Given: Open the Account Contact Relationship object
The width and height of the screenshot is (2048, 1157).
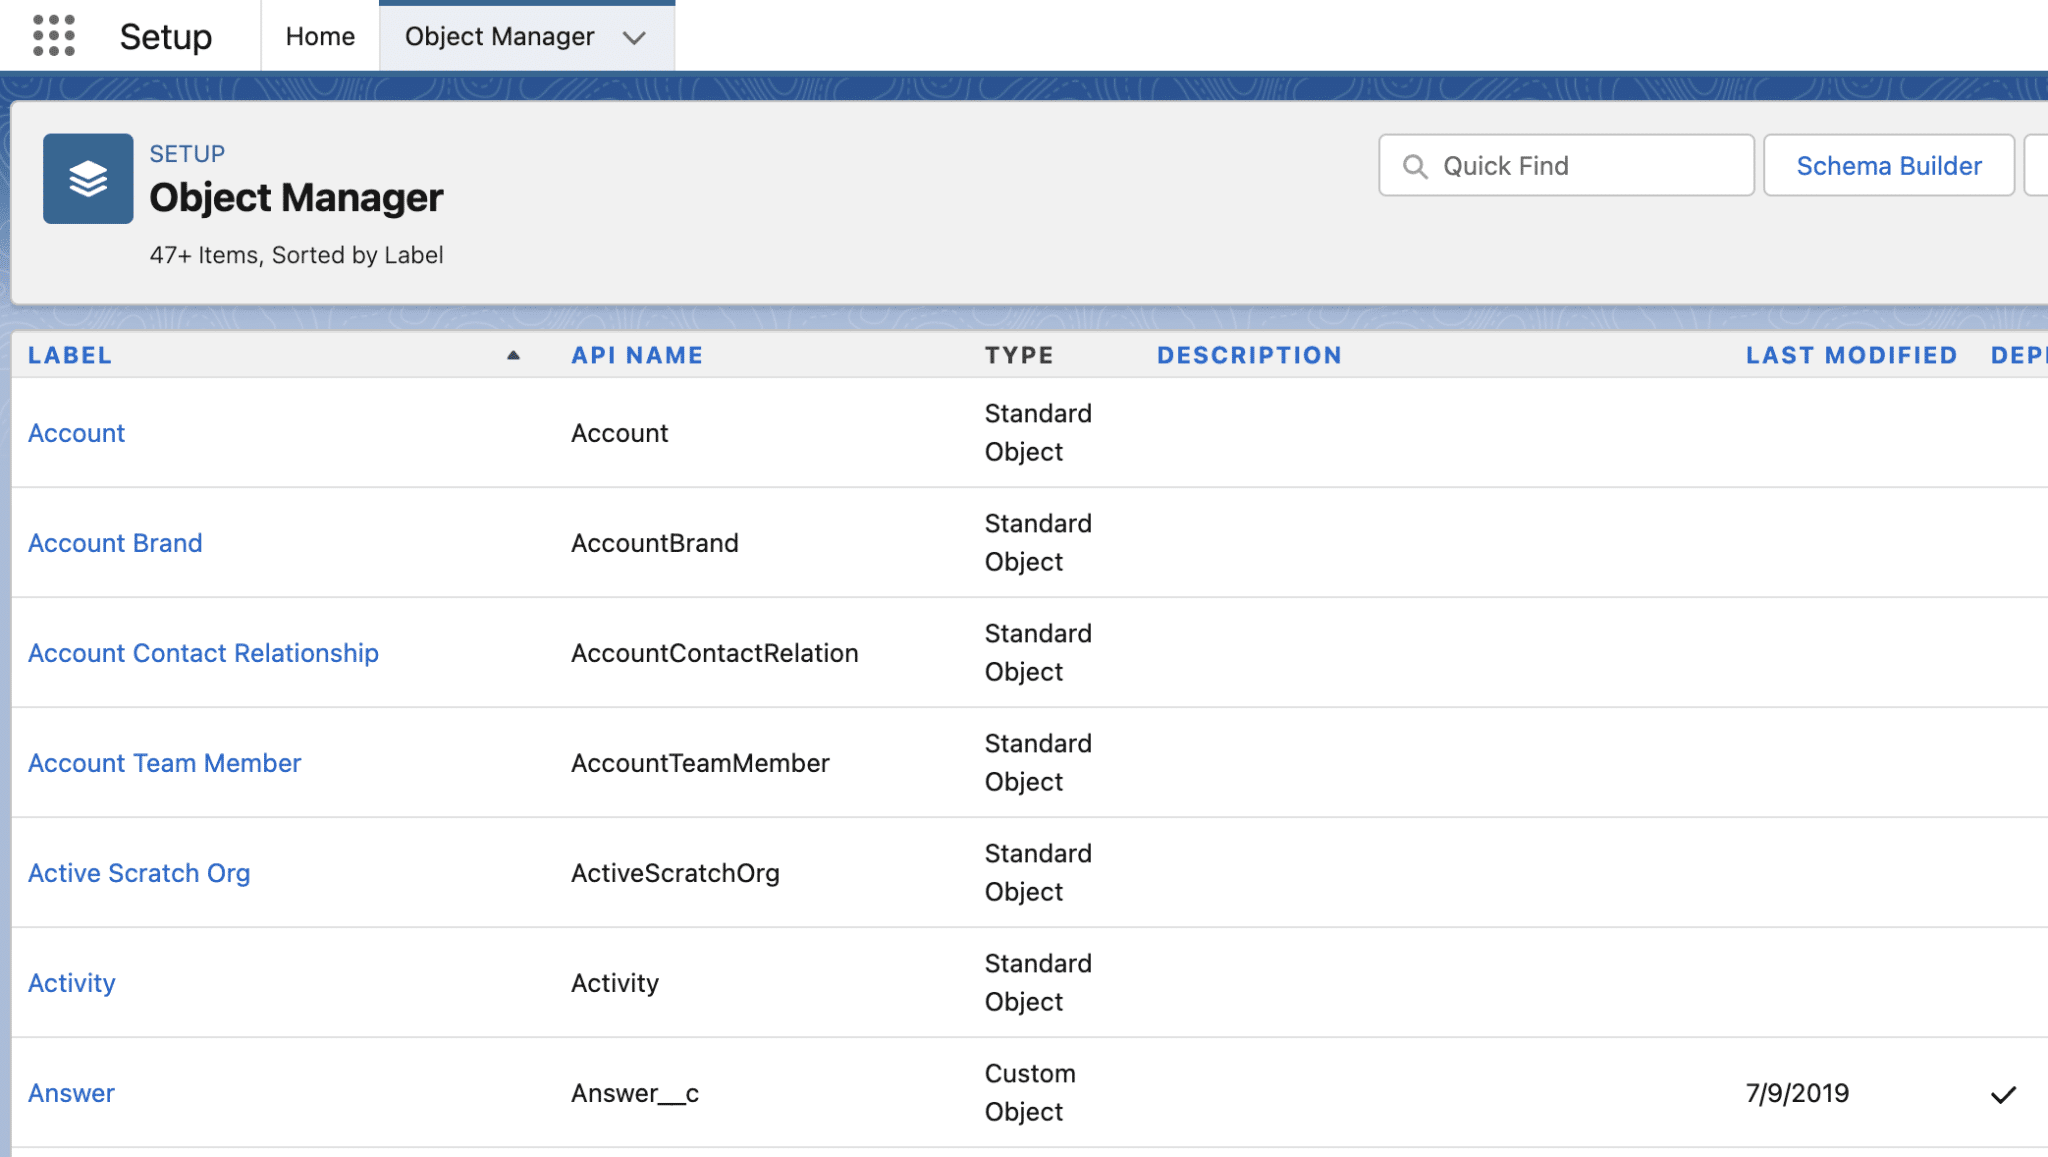Looking at the screenshot, I should (x=204, y=652).
